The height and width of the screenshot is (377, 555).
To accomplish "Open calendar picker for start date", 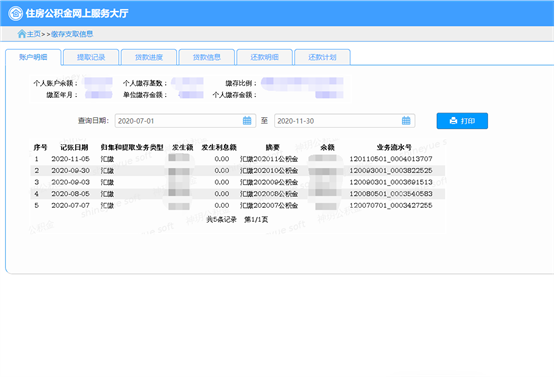I will coord(247,121).
